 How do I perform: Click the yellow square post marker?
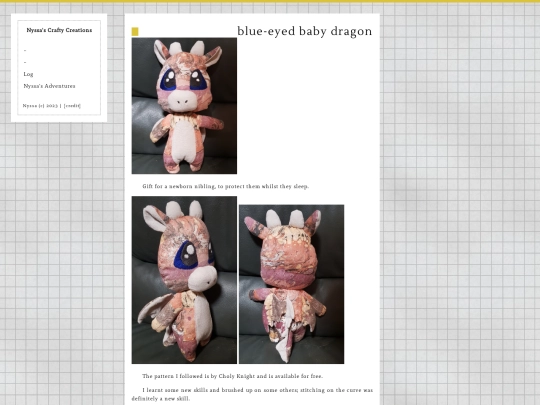135,32
